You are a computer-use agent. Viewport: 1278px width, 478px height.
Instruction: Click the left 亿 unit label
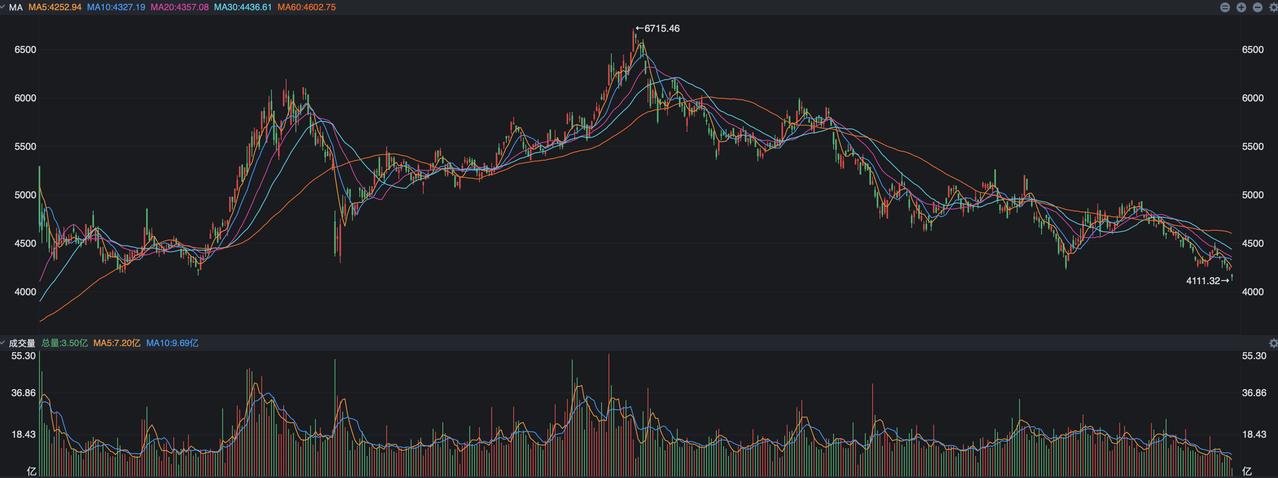(30, 469)
